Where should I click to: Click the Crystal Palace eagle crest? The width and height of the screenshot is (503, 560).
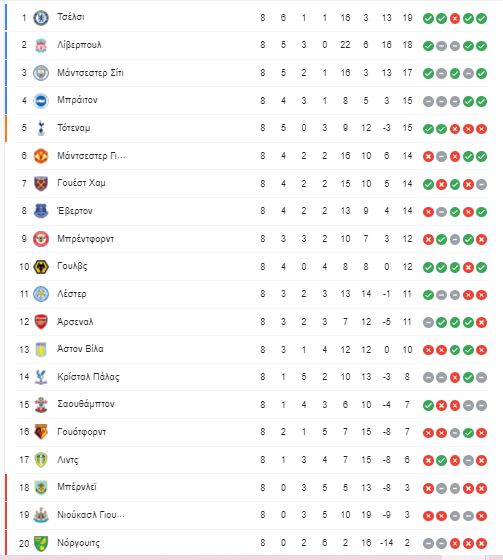[x=41, y=377]
